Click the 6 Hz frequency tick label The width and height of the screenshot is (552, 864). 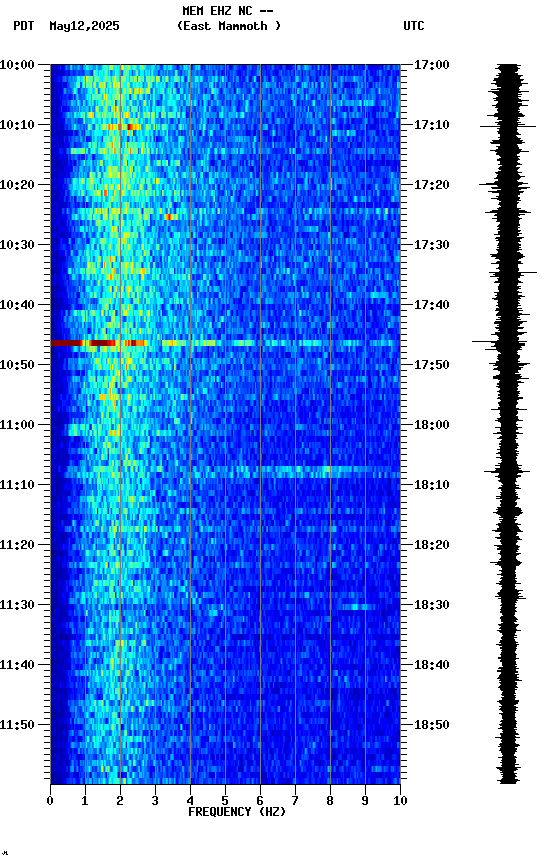tap(260, 801)
